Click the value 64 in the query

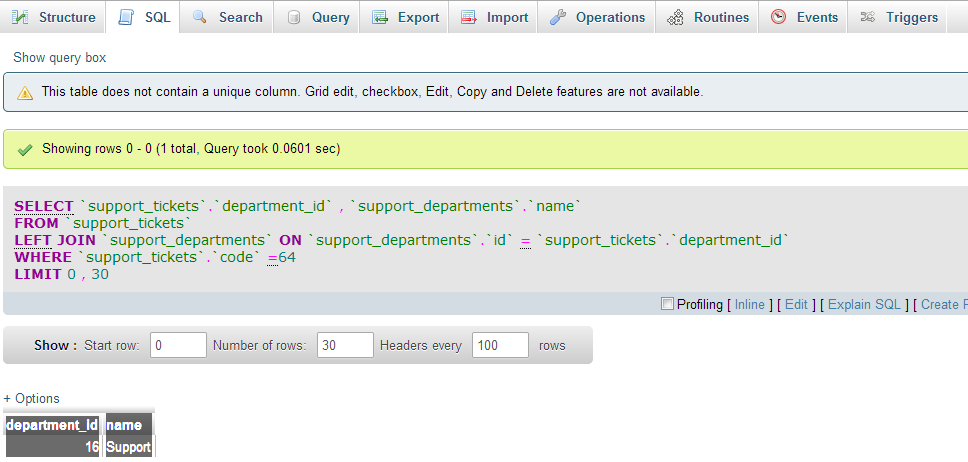click(x=287, y=257)
